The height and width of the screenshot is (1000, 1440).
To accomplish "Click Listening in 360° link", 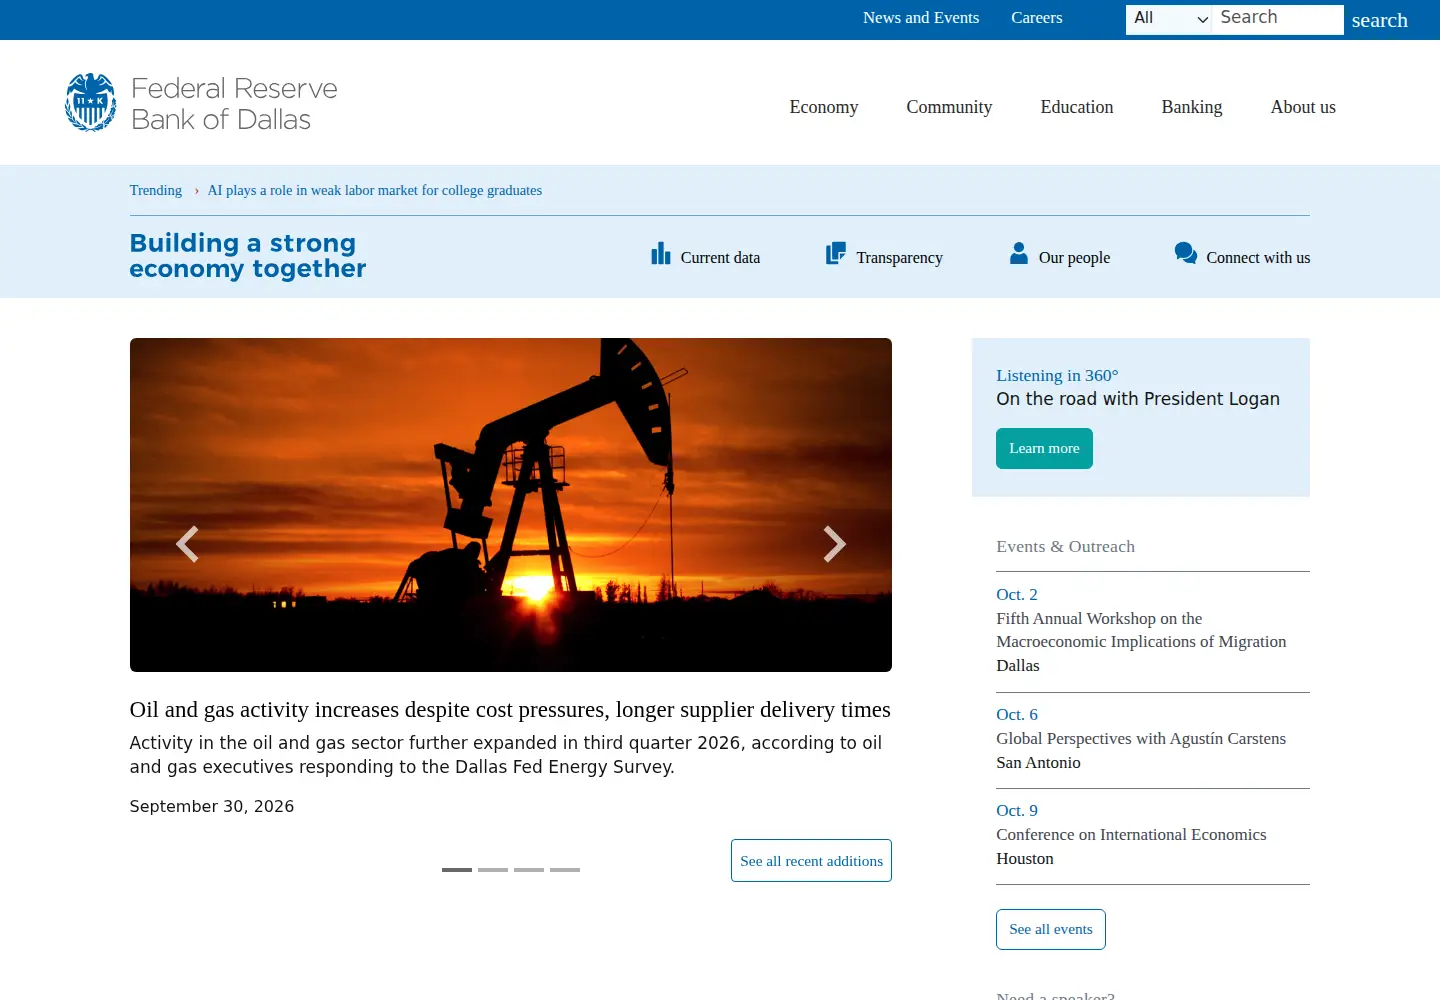I will click(1057, 375).
